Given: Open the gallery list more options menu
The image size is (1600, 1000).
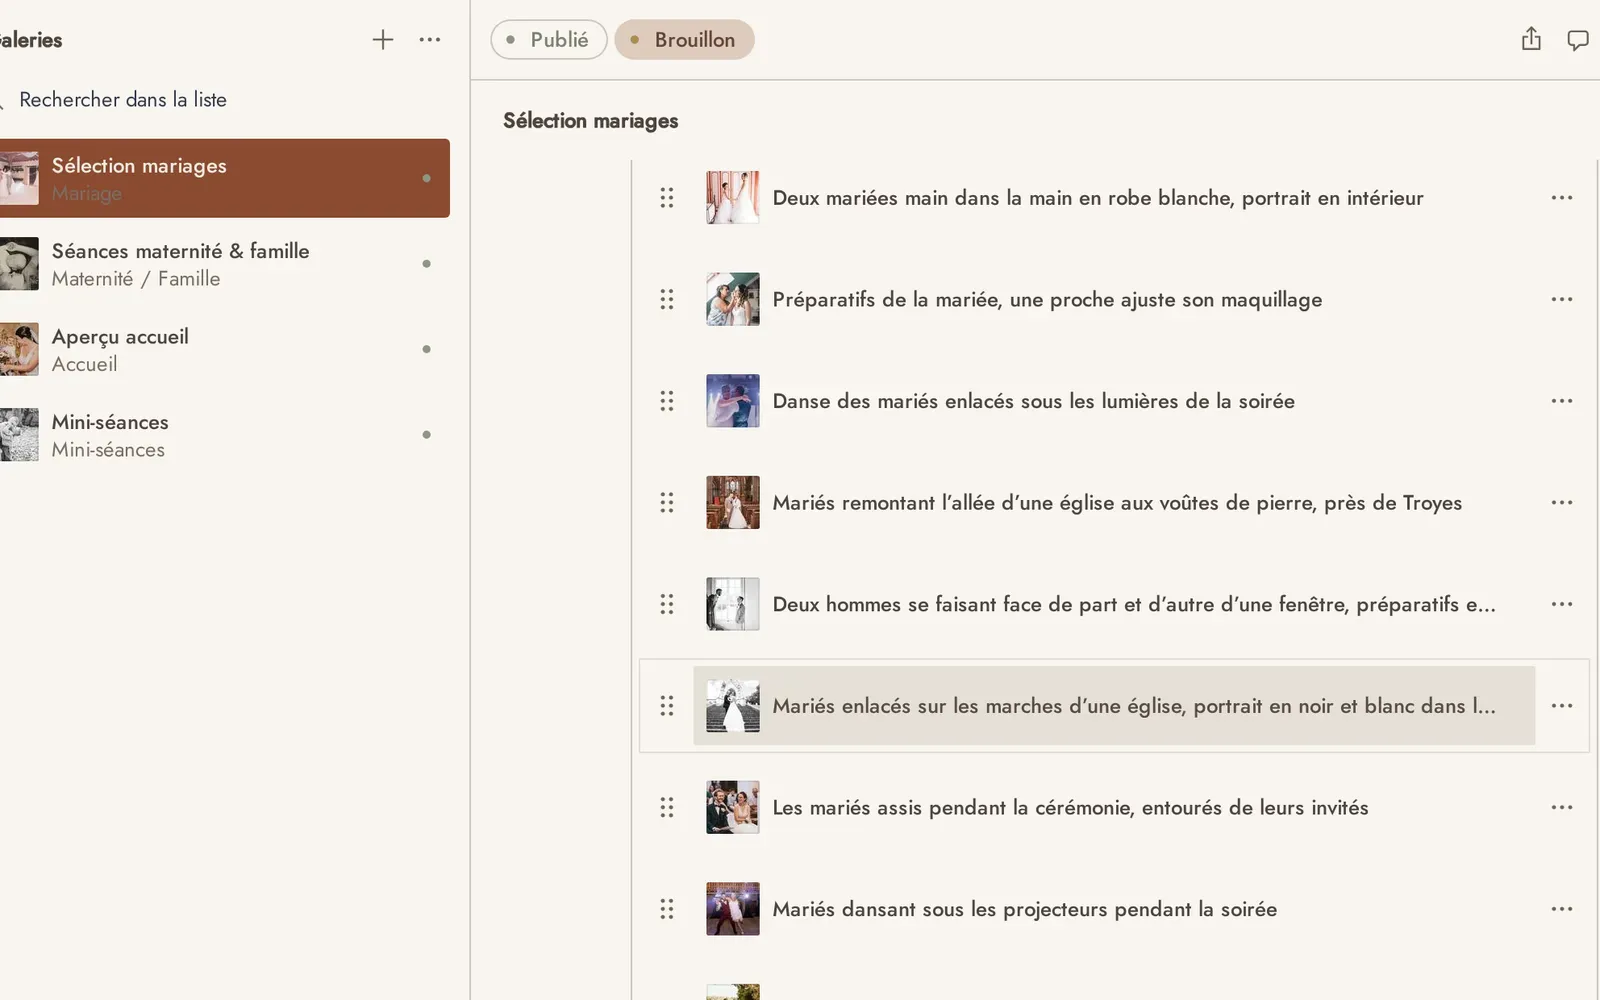Looking at the screenshot, I should point(430,40).
